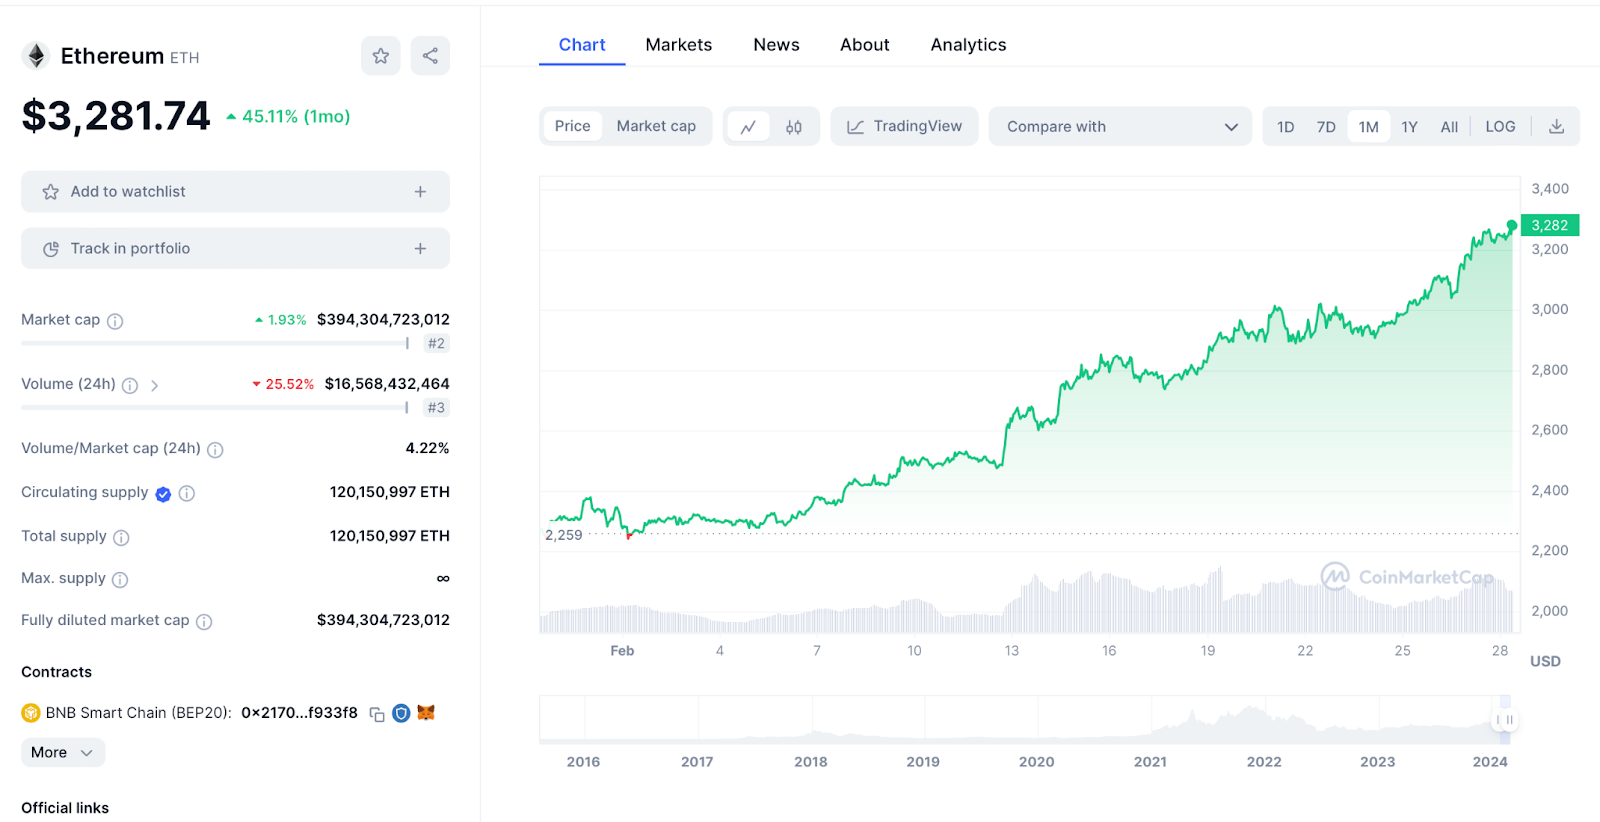Image resolution: width=1600 pixels, height=822 pixels.
Task: Switch to candlestick chart view icon
Action: coord(794,127)
